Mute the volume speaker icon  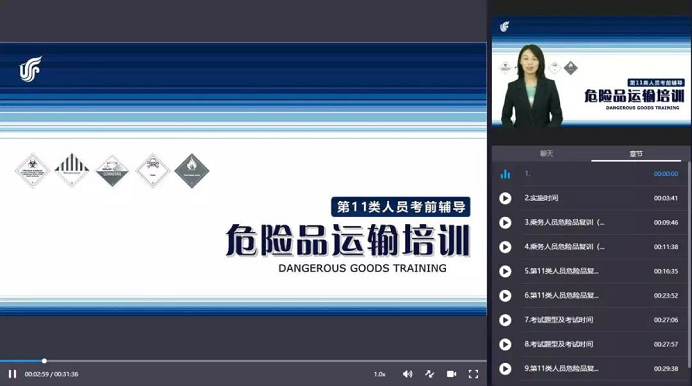pos(407,374)
